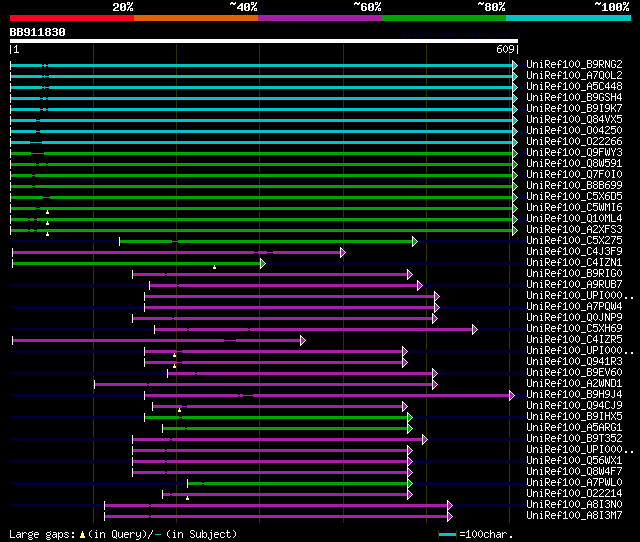640x542 pixels.
Task: Click the 'Large gaps' legend text
Action: (x=42, y=534)
